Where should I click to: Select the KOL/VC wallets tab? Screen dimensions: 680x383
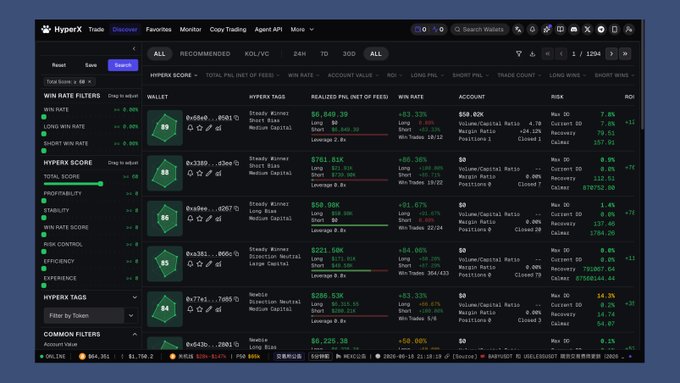pos(257,54)
